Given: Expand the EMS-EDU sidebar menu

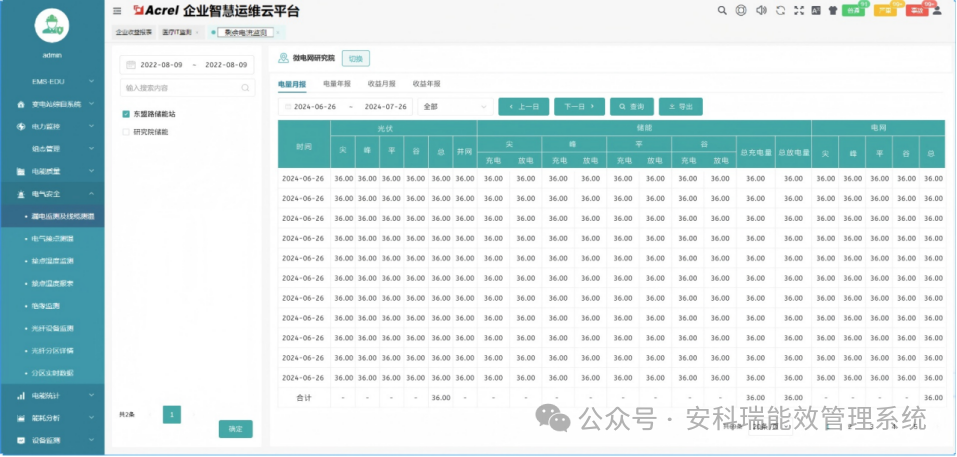Looking at the screenshot, I should [52, 81].
